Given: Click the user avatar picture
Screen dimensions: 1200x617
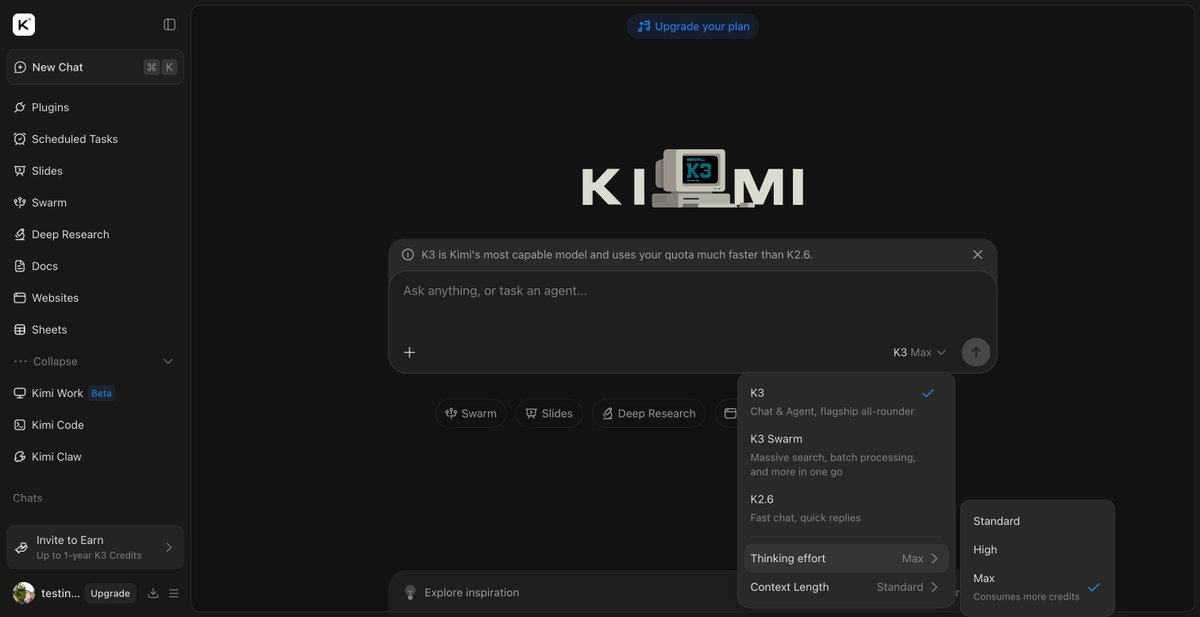Looking at the screenshot, I should point(24,593).
